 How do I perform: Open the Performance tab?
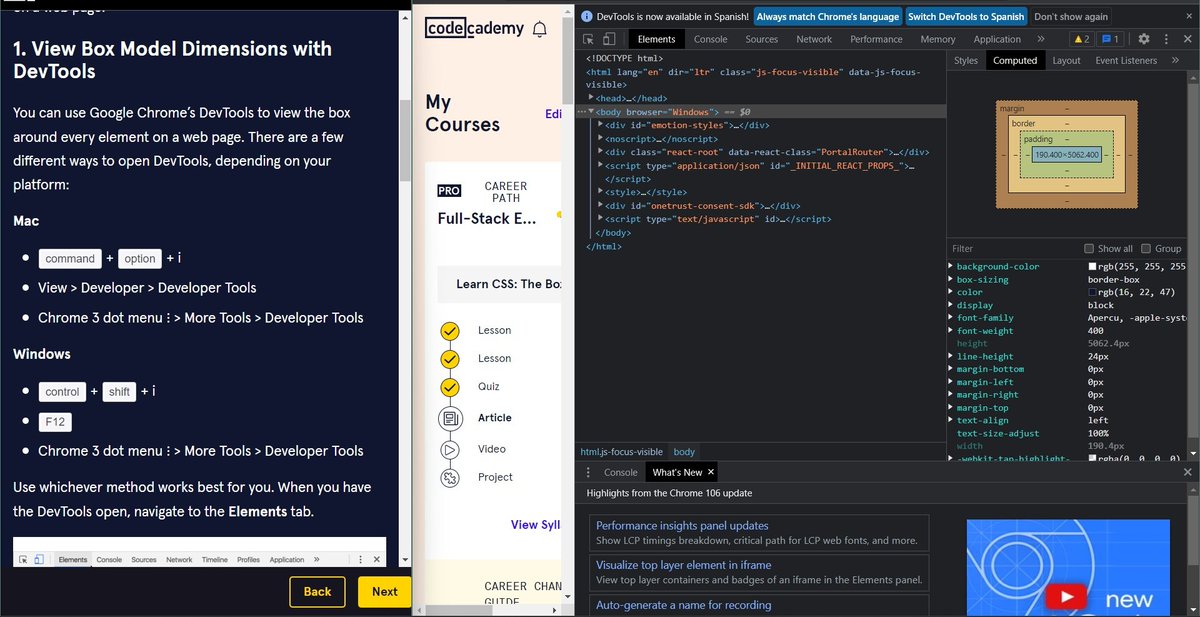coord(876,39)
